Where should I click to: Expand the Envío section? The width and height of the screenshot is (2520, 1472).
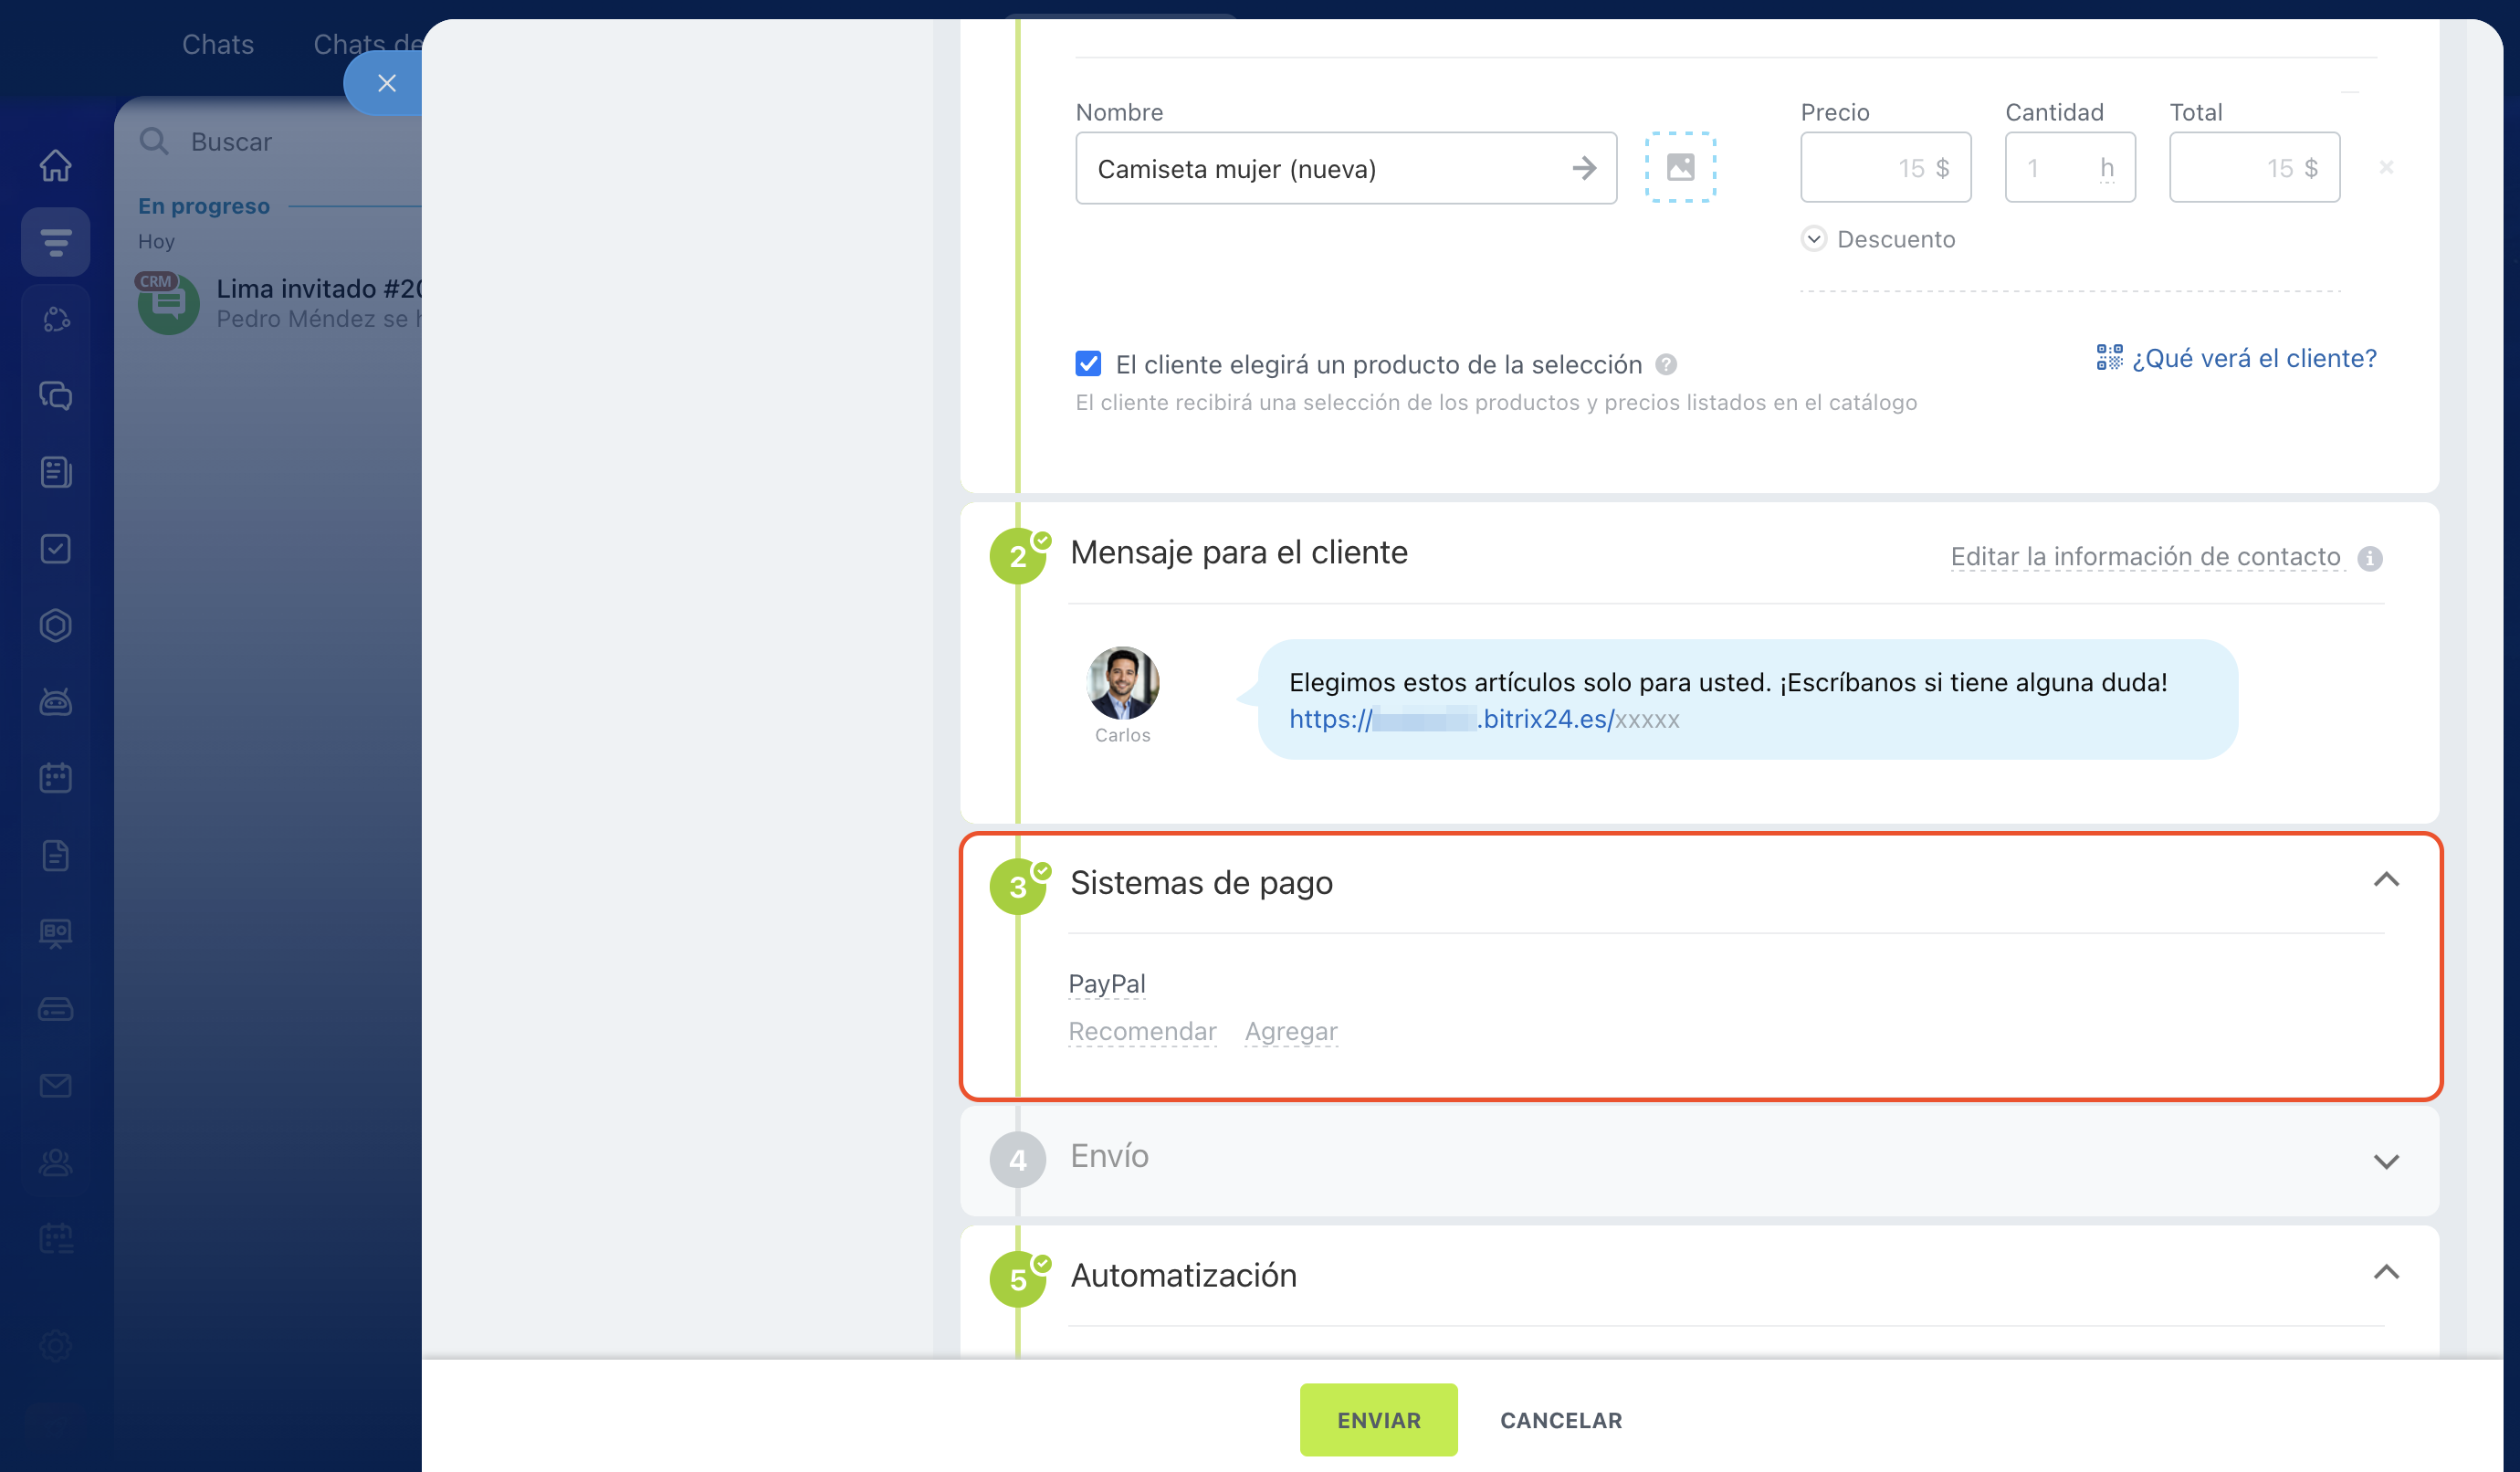click(x=2386, y=1161)
